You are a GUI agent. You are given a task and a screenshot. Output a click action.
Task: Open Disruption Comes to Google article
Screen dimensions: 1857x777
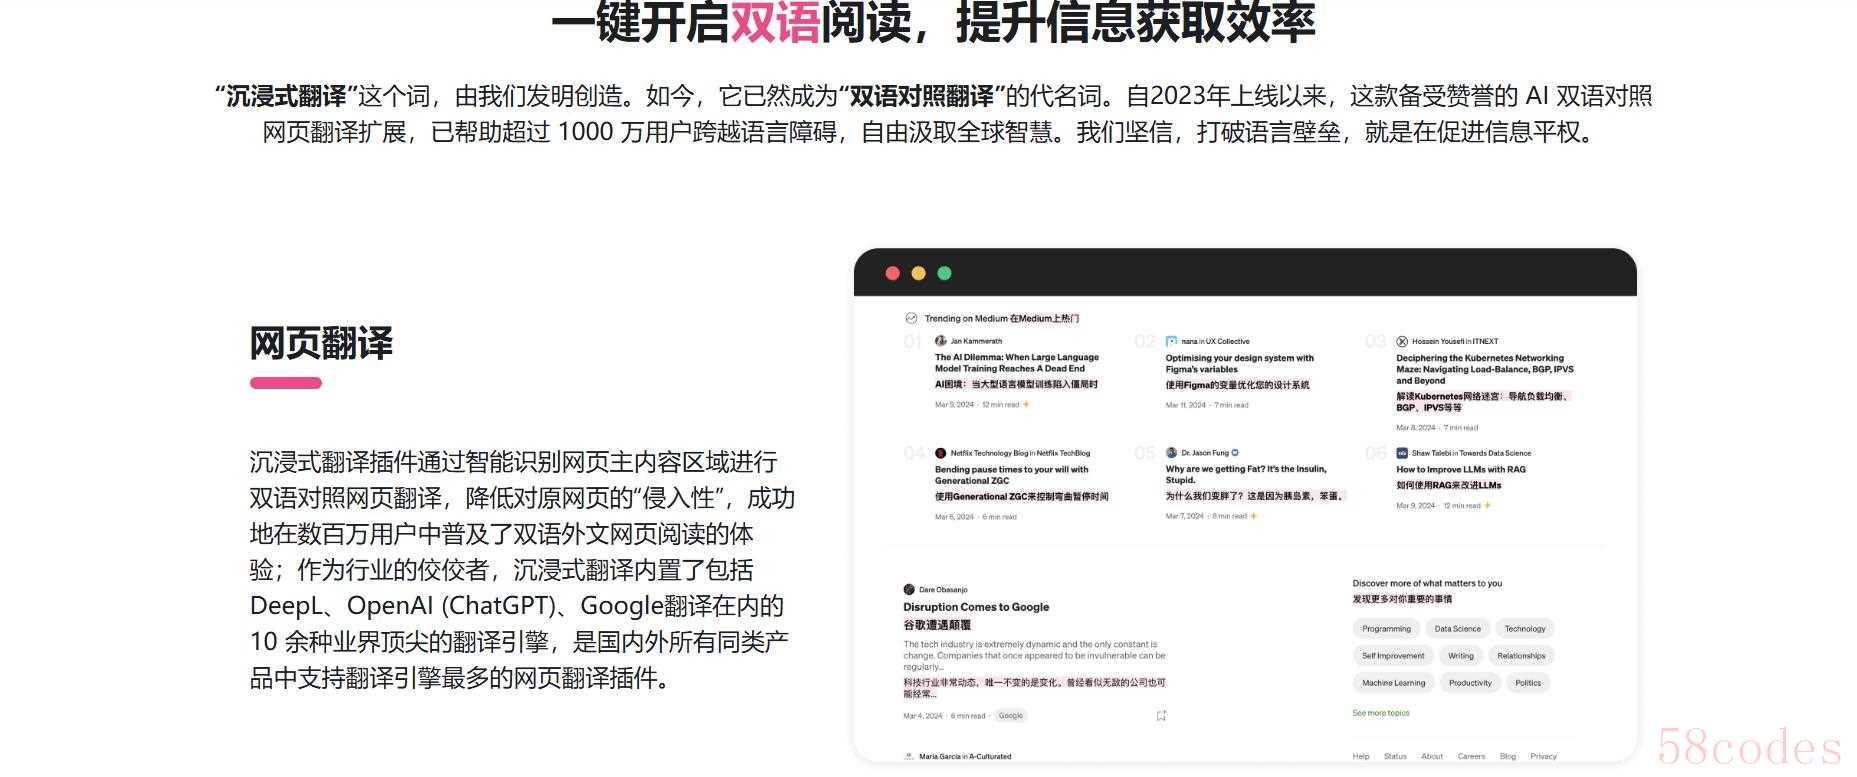pyautogui.click(x=976, y=607)
